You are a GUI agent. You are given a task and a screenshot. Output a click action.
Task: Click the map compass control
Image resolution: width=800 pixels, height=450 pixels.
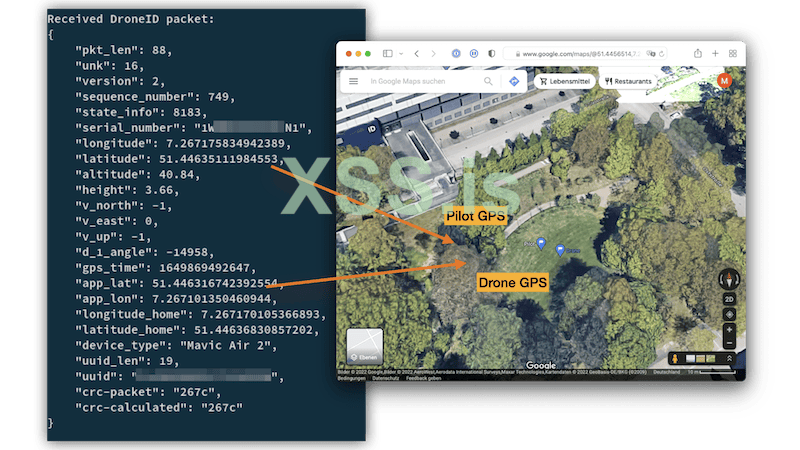[729, 280]
